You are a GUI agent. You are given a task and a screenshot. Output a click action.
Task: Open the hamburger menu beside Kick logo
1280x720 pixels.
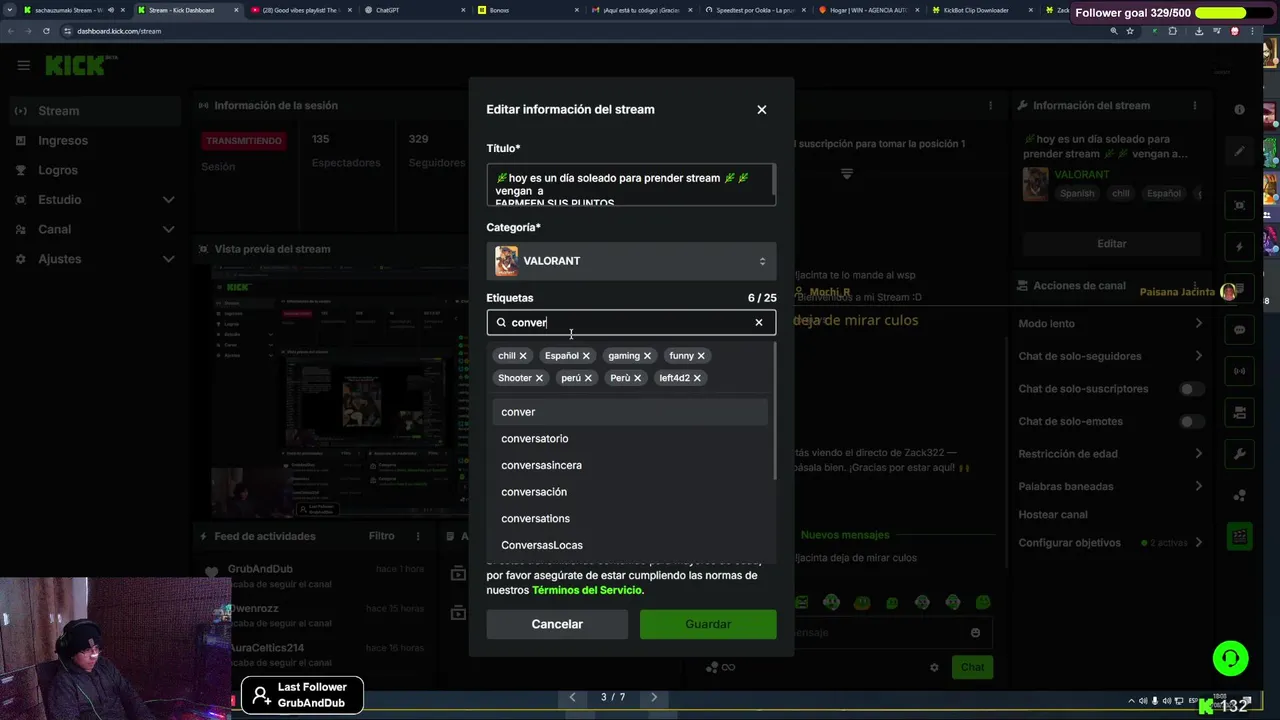23,66
